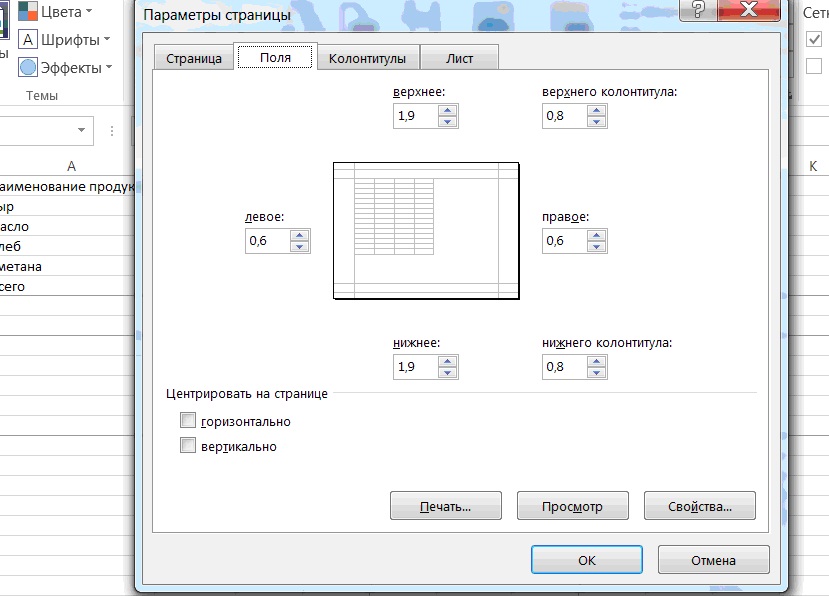Toggle the checked Сетка checkbox in ribbon

[x=814, y=39]
